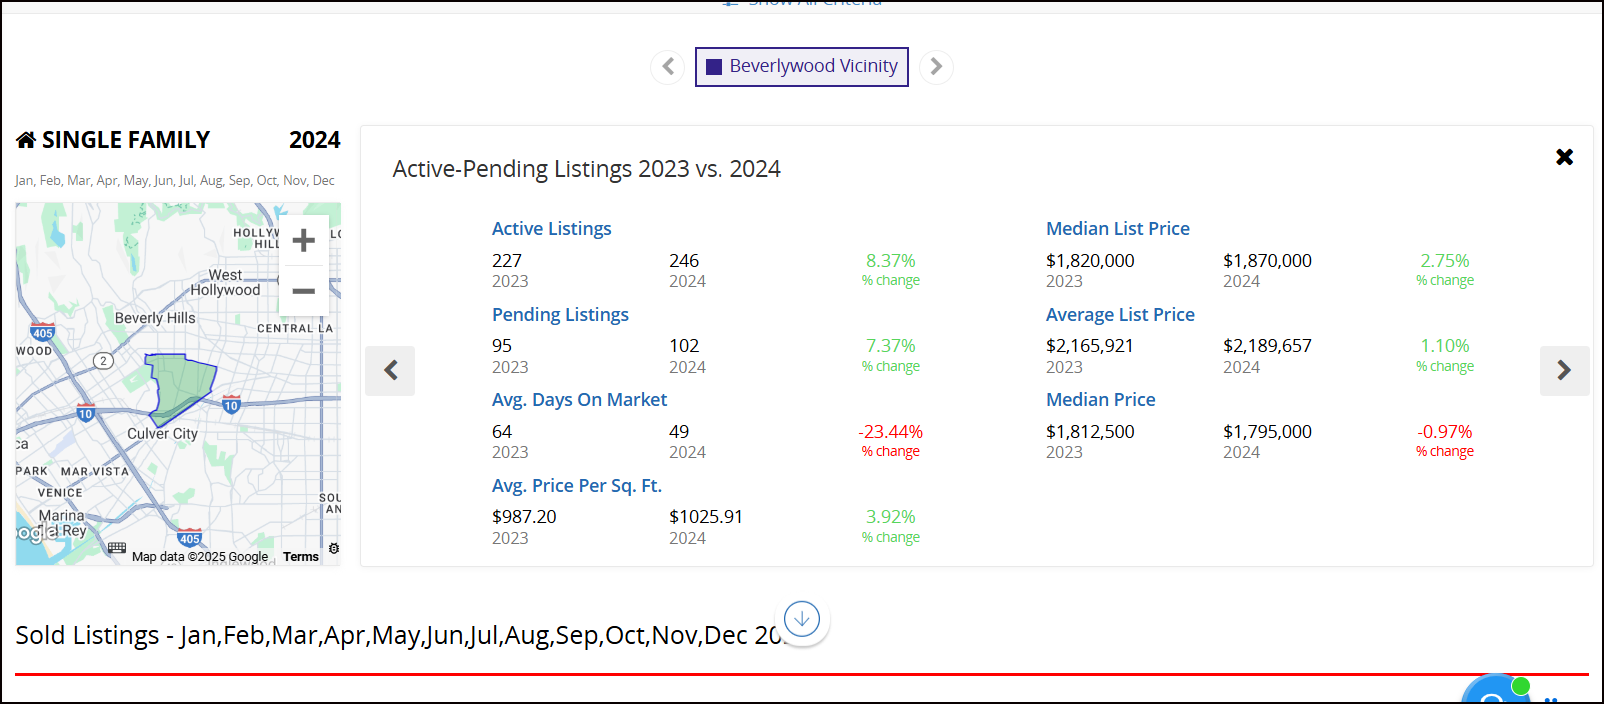This screenshot has height=704, width=1604.
Task: Open the Median List Price link
Action: (1118, 229)
